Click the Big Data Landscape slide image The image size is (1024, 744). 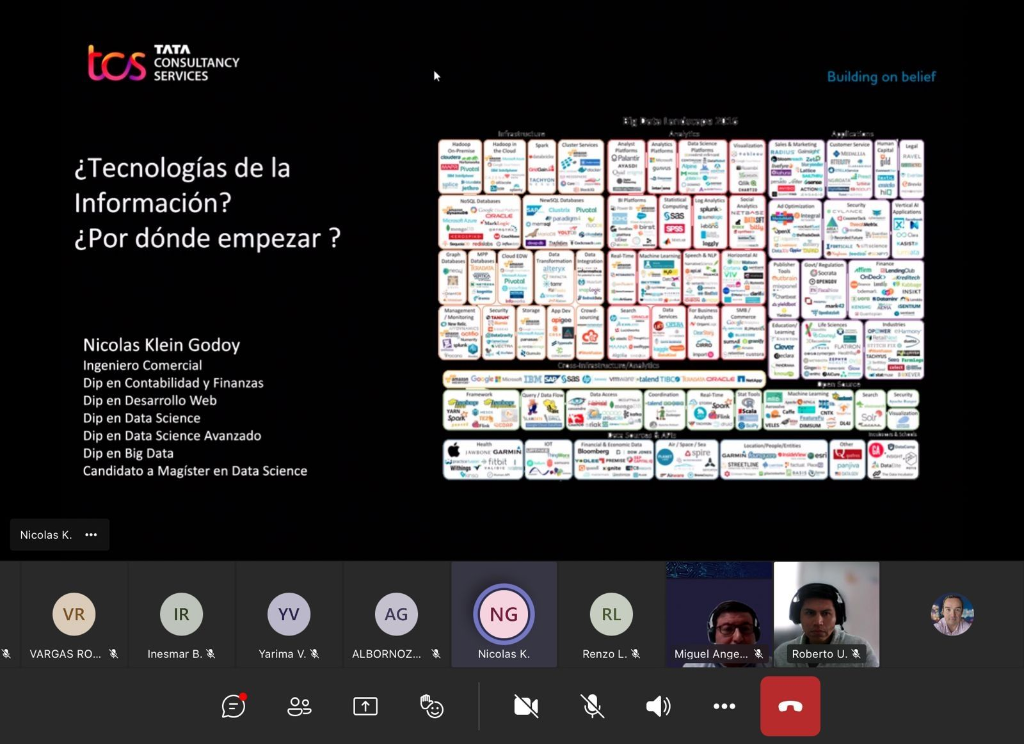[681, 298]
